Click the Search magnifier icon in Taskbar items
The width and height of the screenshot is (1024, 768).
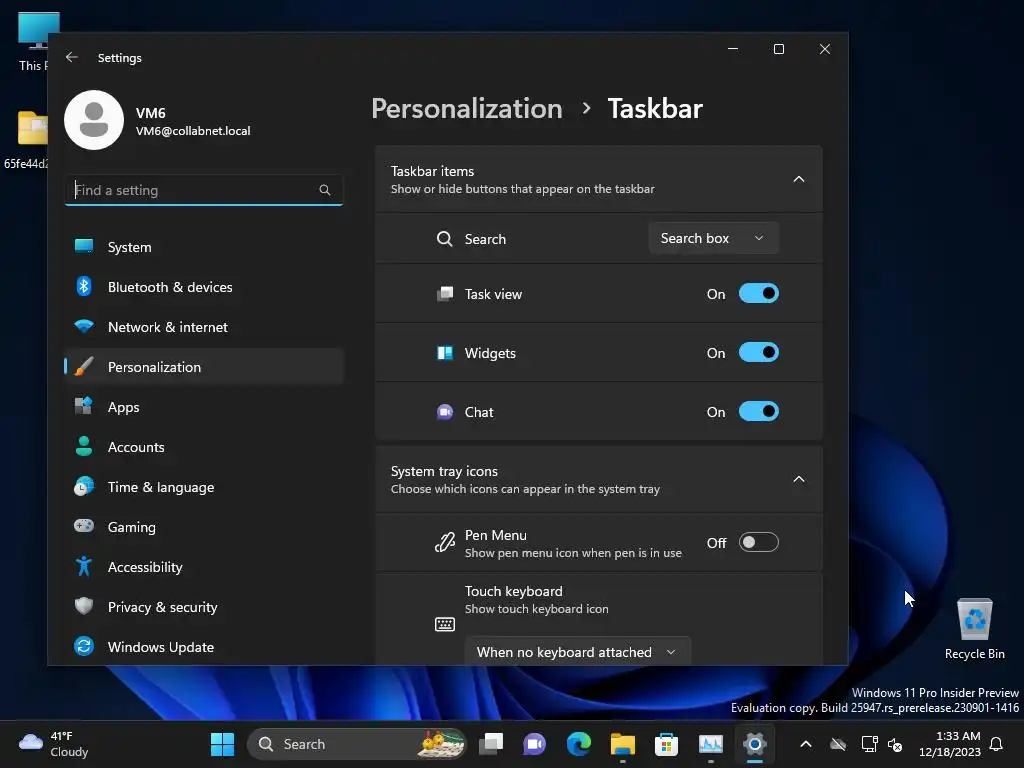point(445,239)
